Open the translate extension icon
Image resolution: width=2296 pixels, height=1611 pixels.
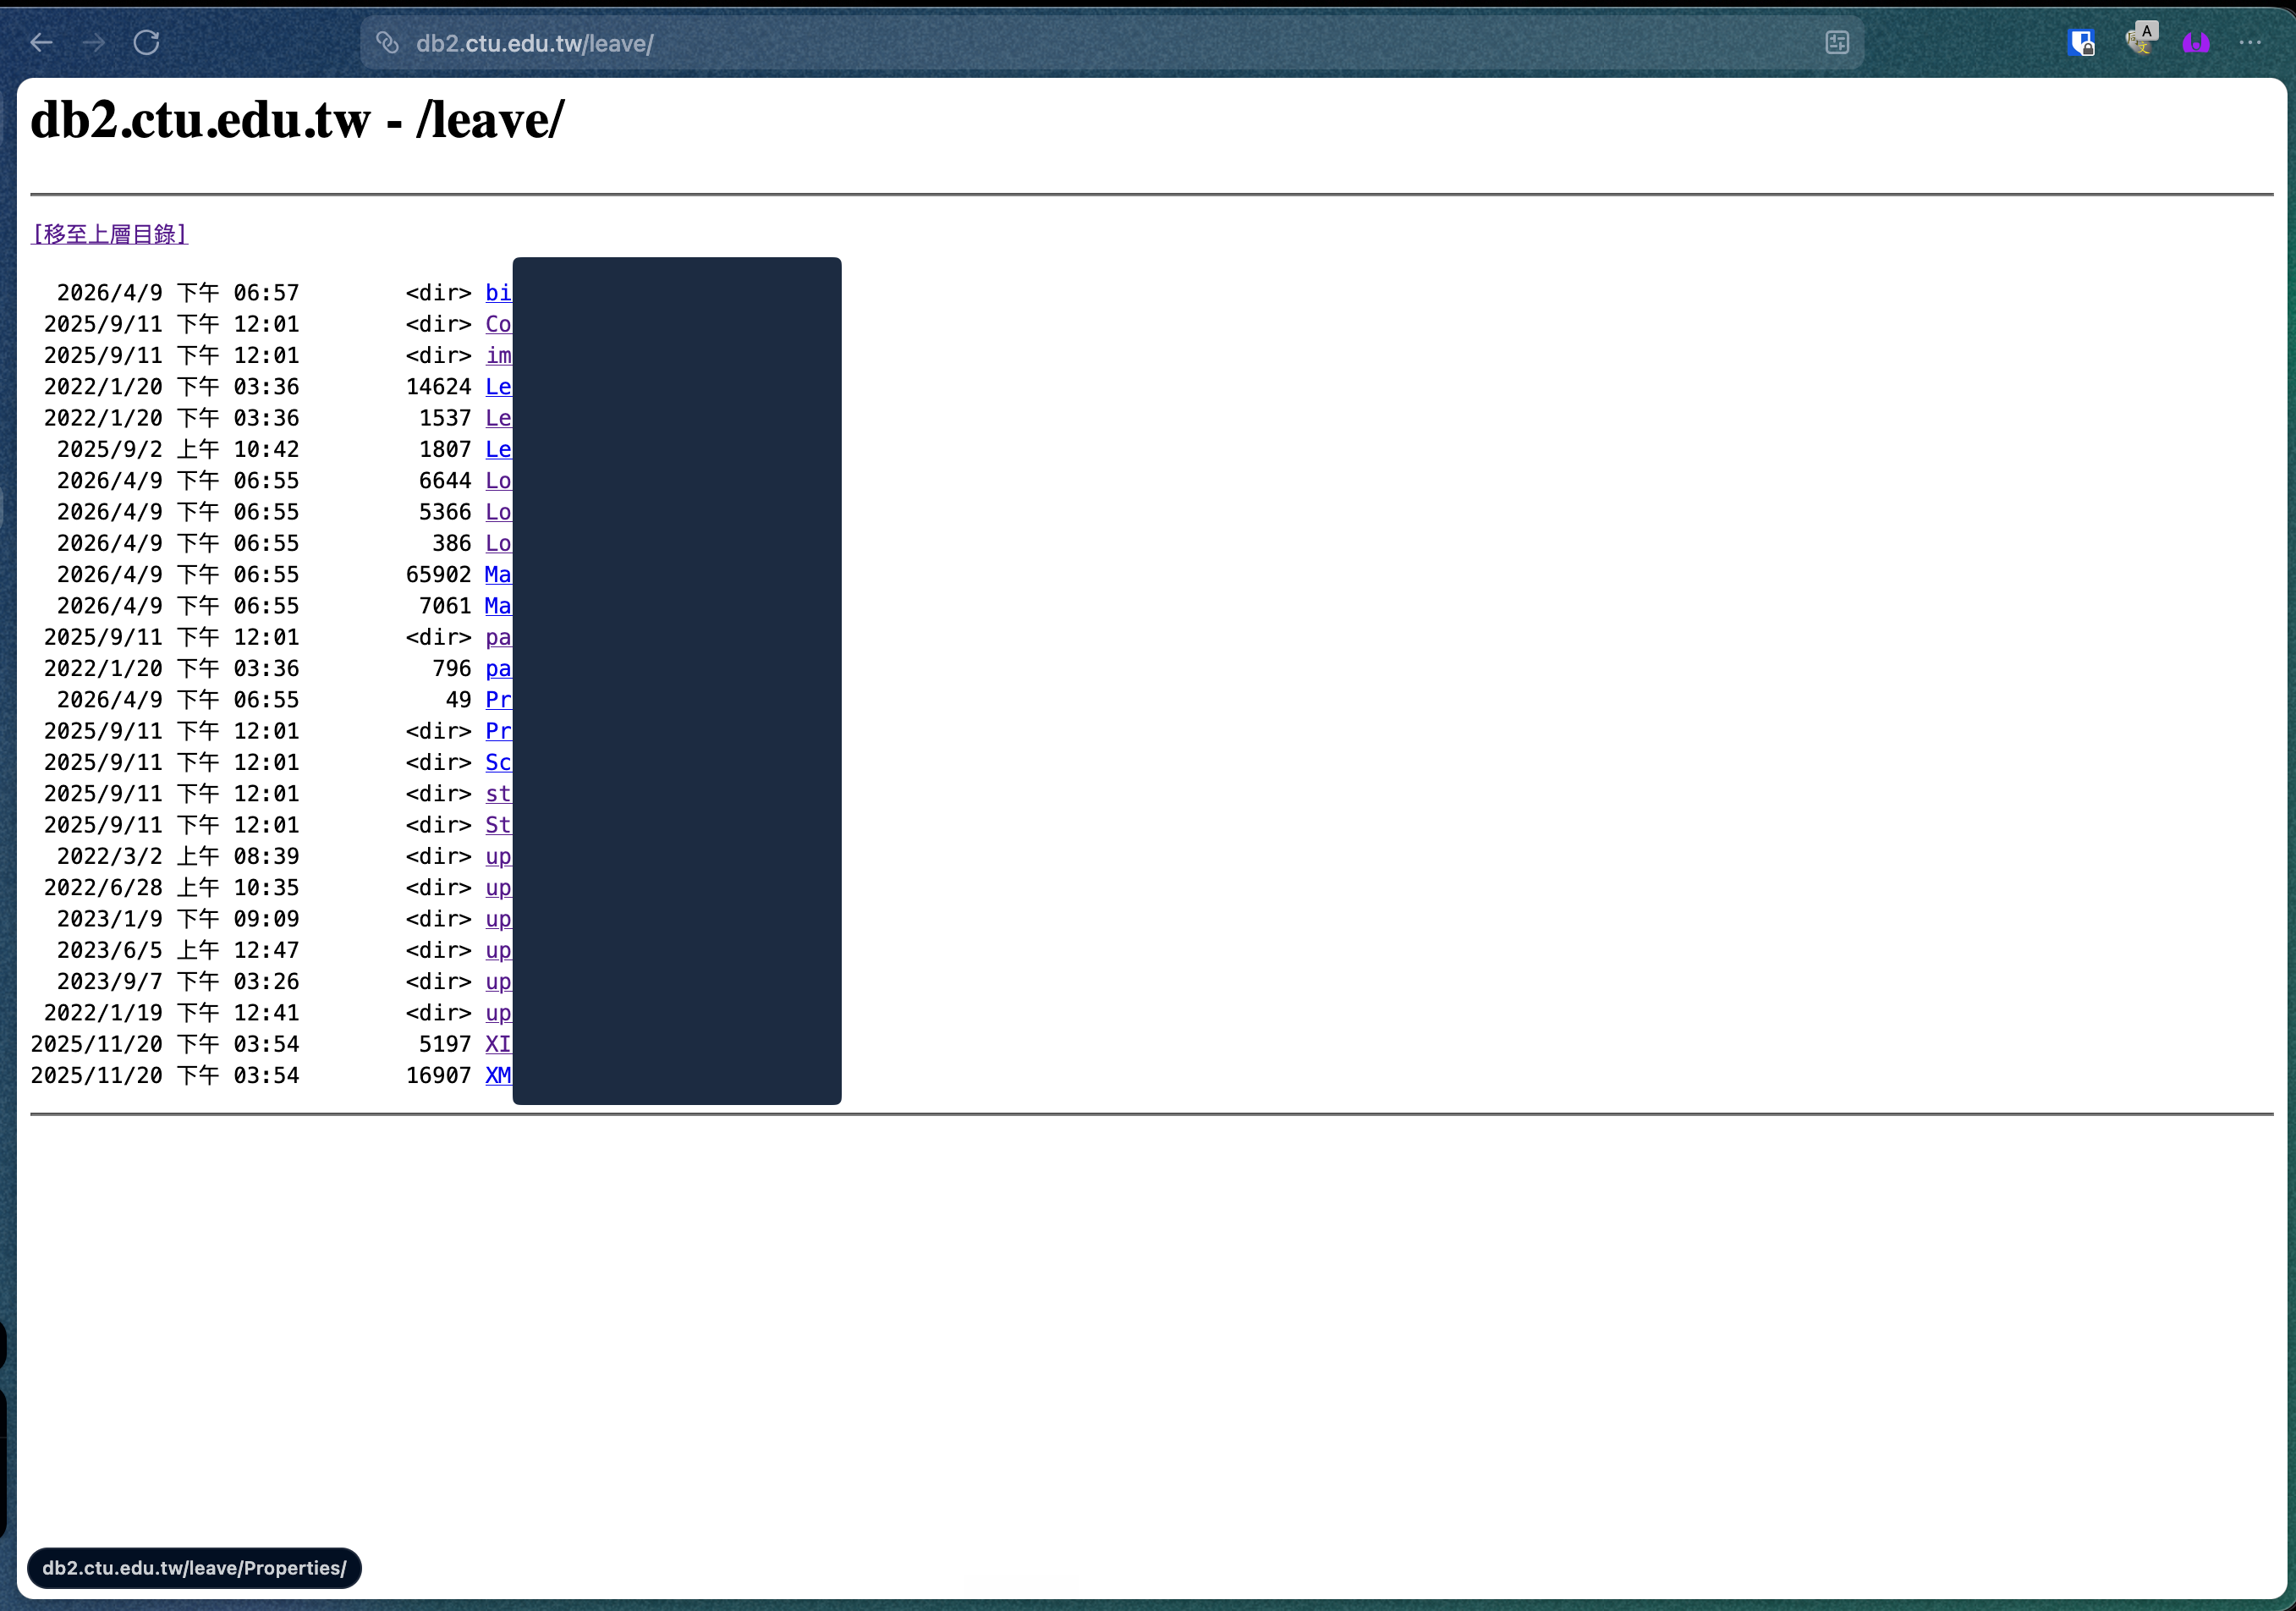[2141, 39]
